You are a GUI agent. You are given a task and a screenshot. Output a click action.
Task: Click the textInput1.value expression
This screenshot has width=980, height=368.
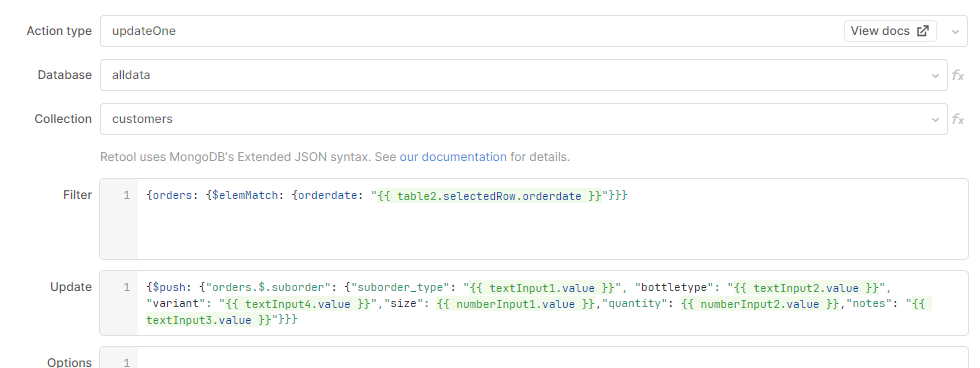point(542,288)
